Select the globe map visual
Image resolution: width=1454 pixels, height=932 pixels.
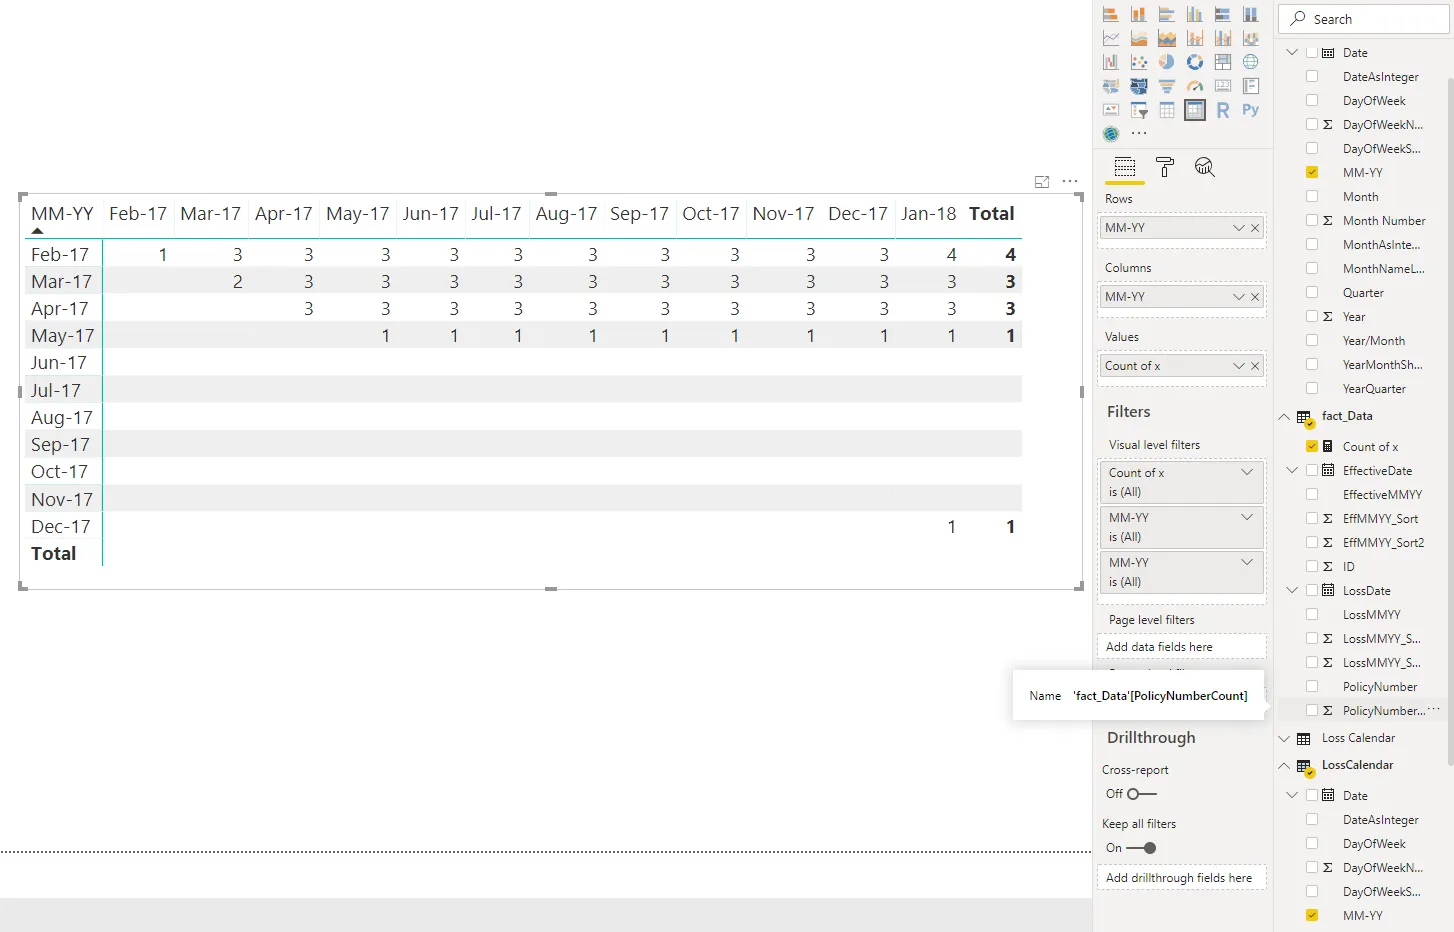click(x=1251, y=62)
